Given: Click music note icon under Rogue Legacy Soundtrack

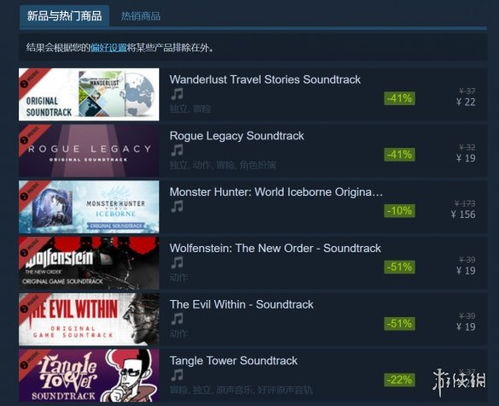Looking at the screenshot, I should pos(177,150).
